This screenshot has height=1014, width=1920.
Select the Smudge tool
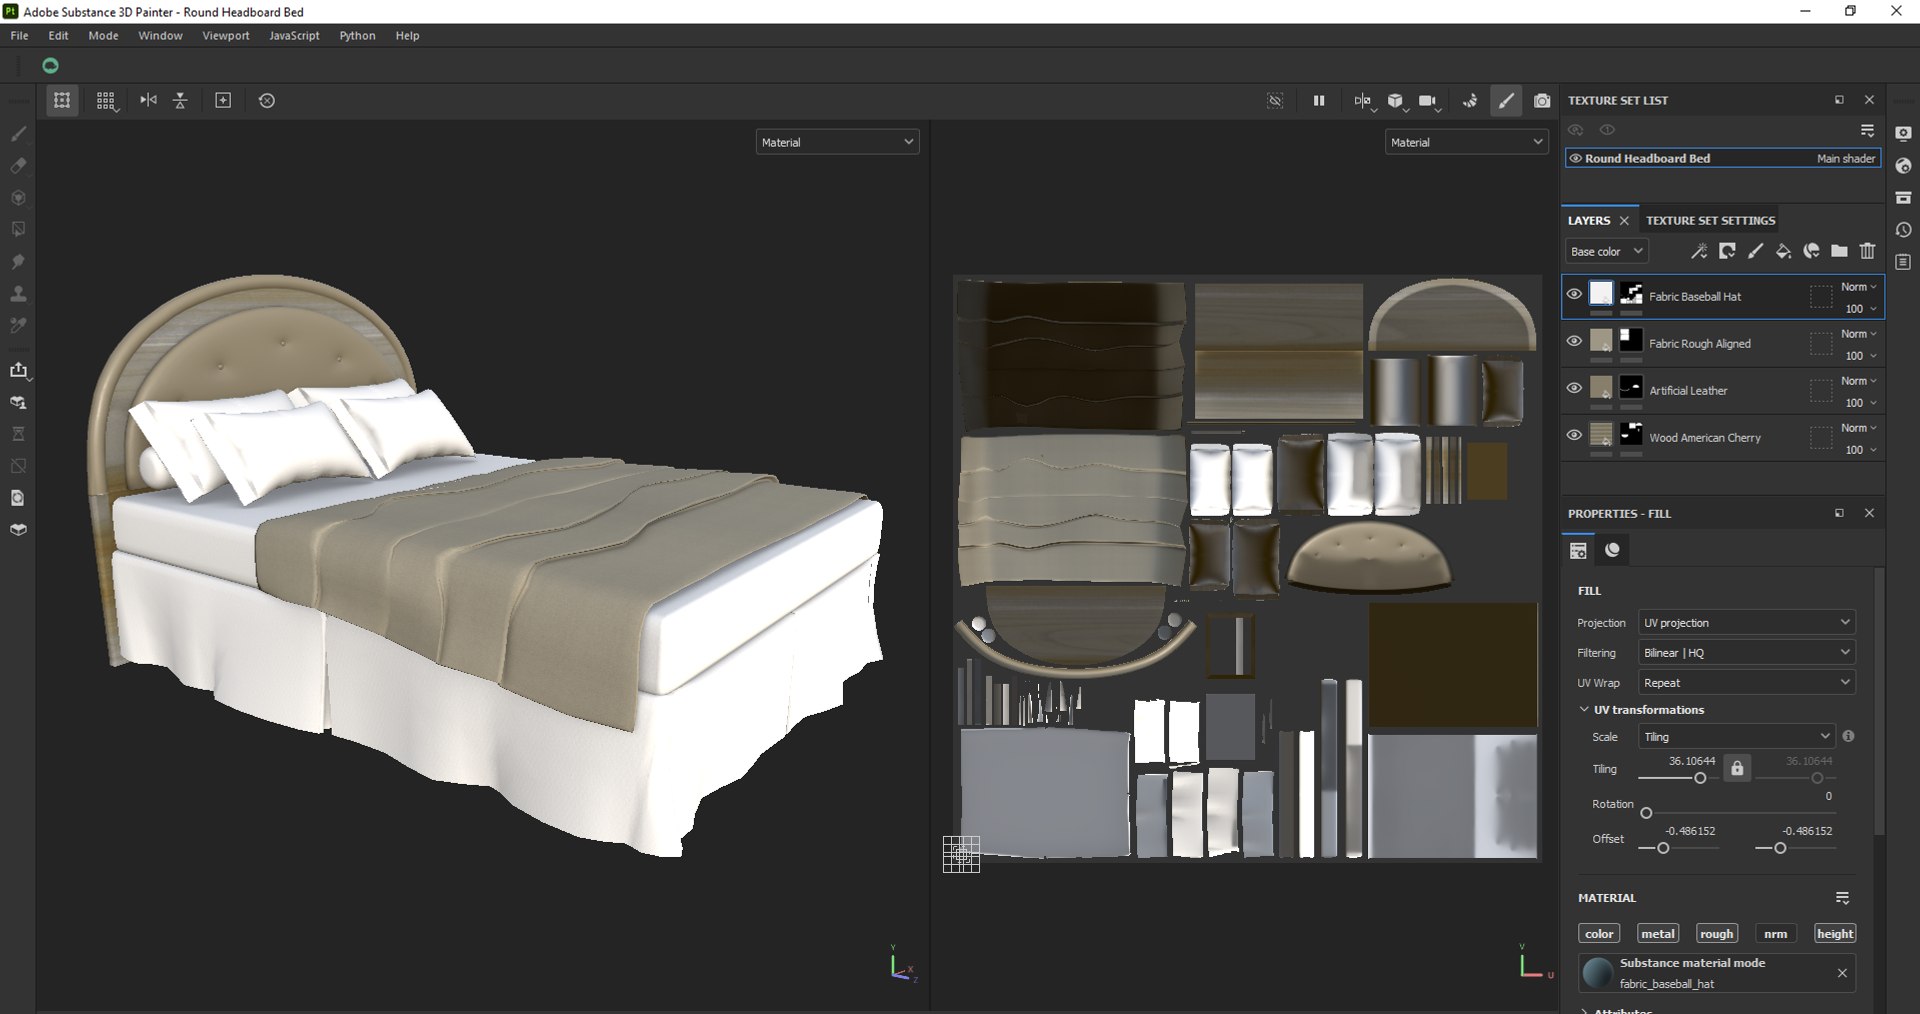click(x=18, y=262)
